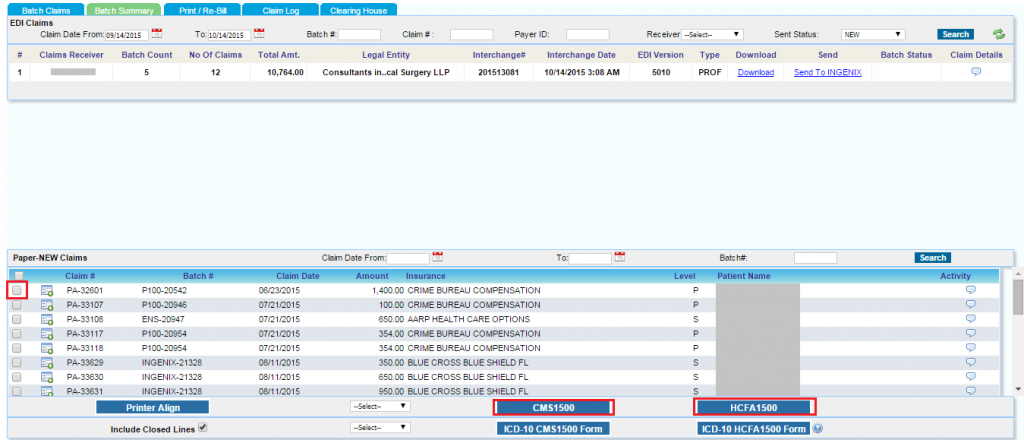This screenshot has width=1024, height=440.
Task: Open calendar for Paper claims To date
Action: (x=620, y=257)
